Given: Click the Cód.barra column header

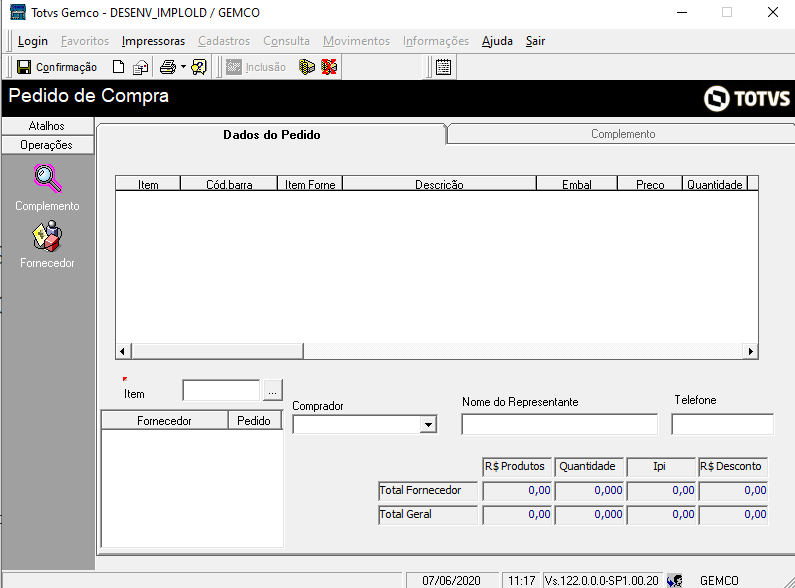Looking at the screenshot, I should [x=229, y=185].
